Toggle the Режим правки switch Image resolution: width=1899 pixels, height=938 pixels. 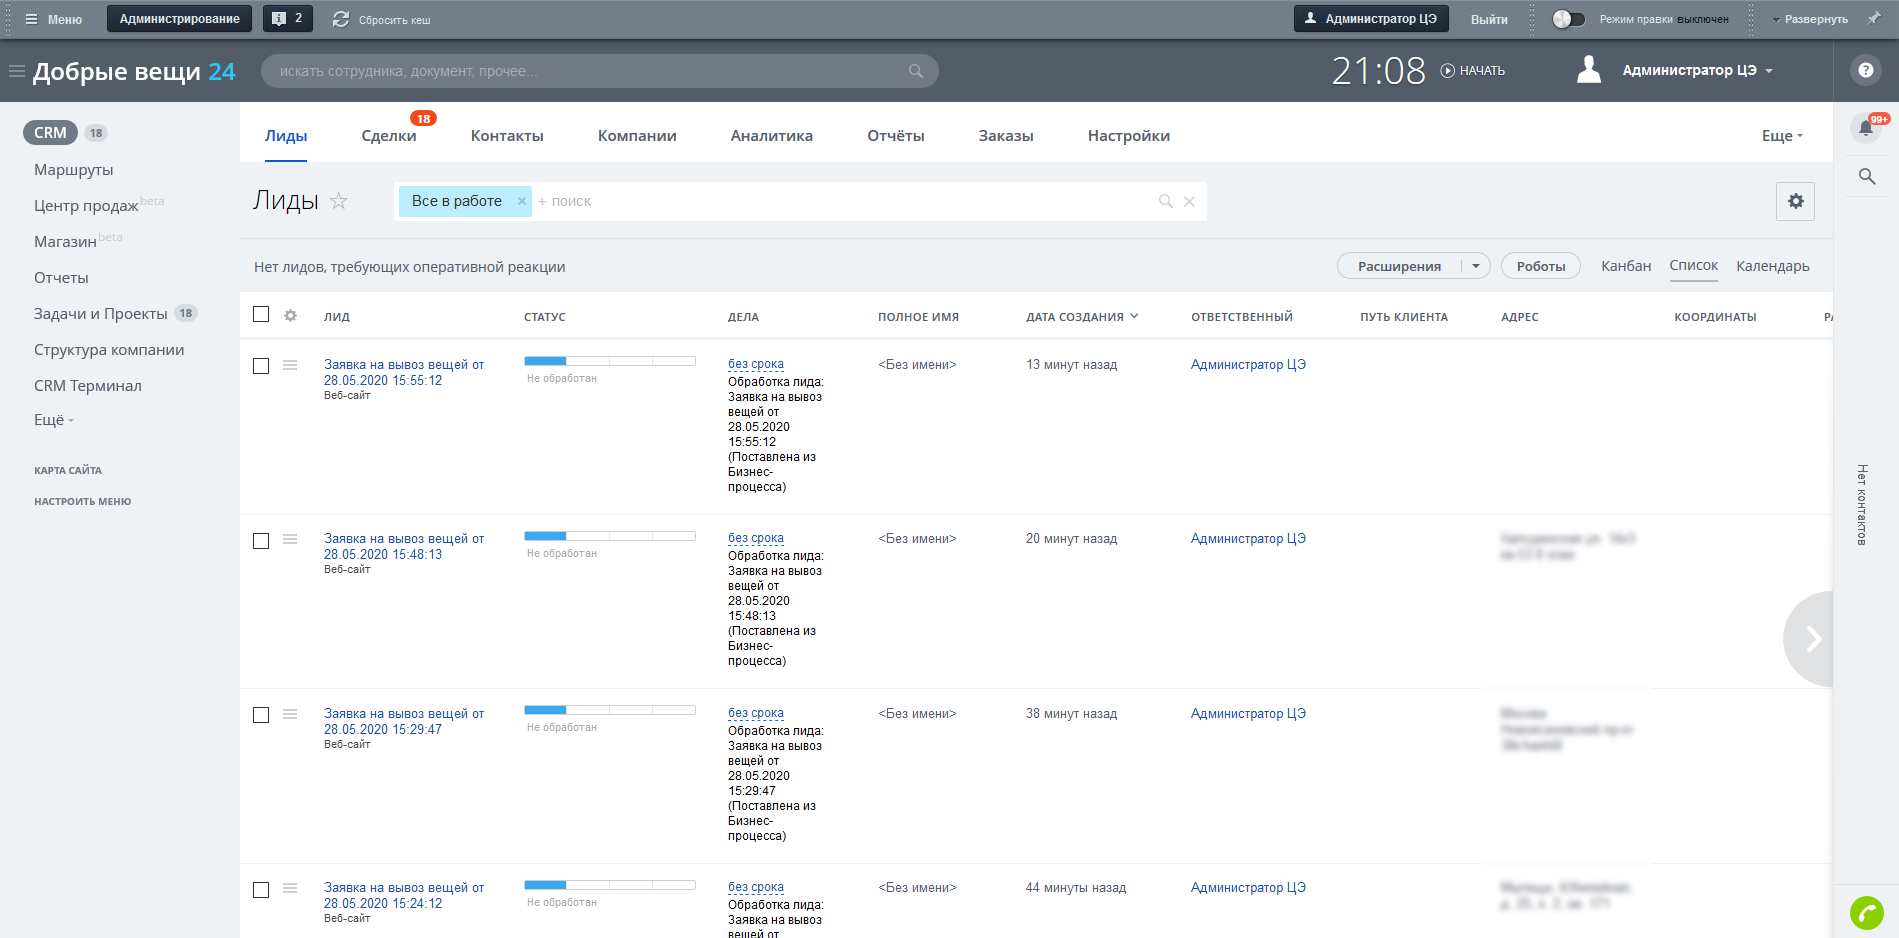click(x=1568, y=19)
